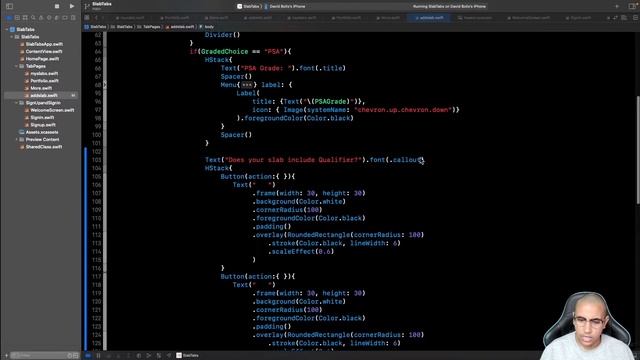Click the Run play button
640x360 pixels.
pyautogui.click(x=72, y=7)
